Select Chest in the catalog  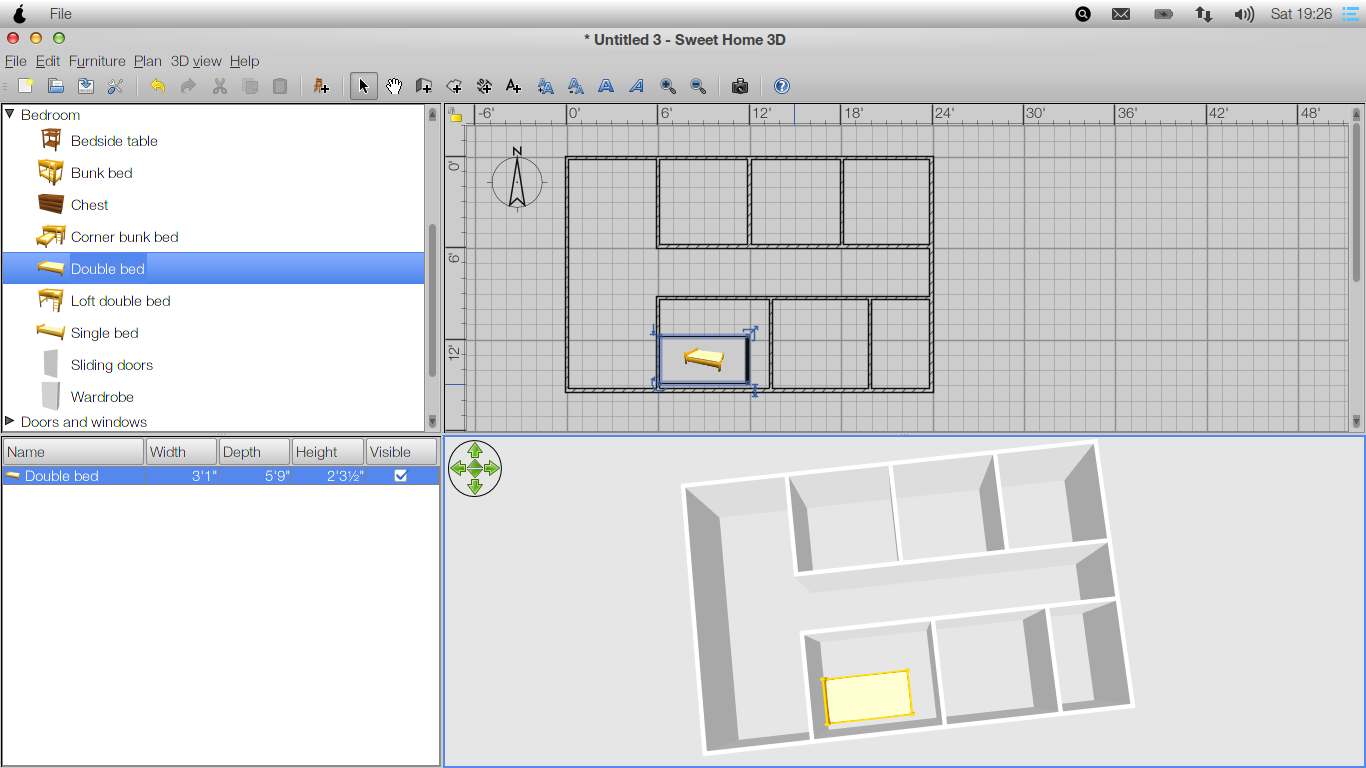pyautogui.click(x=89, y=205)
